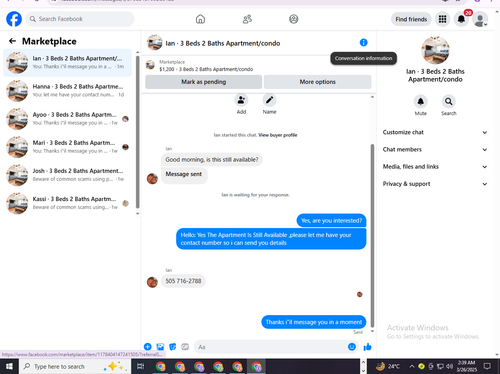Screen dimensions: 500x374
Task: Open the $1,200 listing Marketplace link
Action: coord(206,69)
